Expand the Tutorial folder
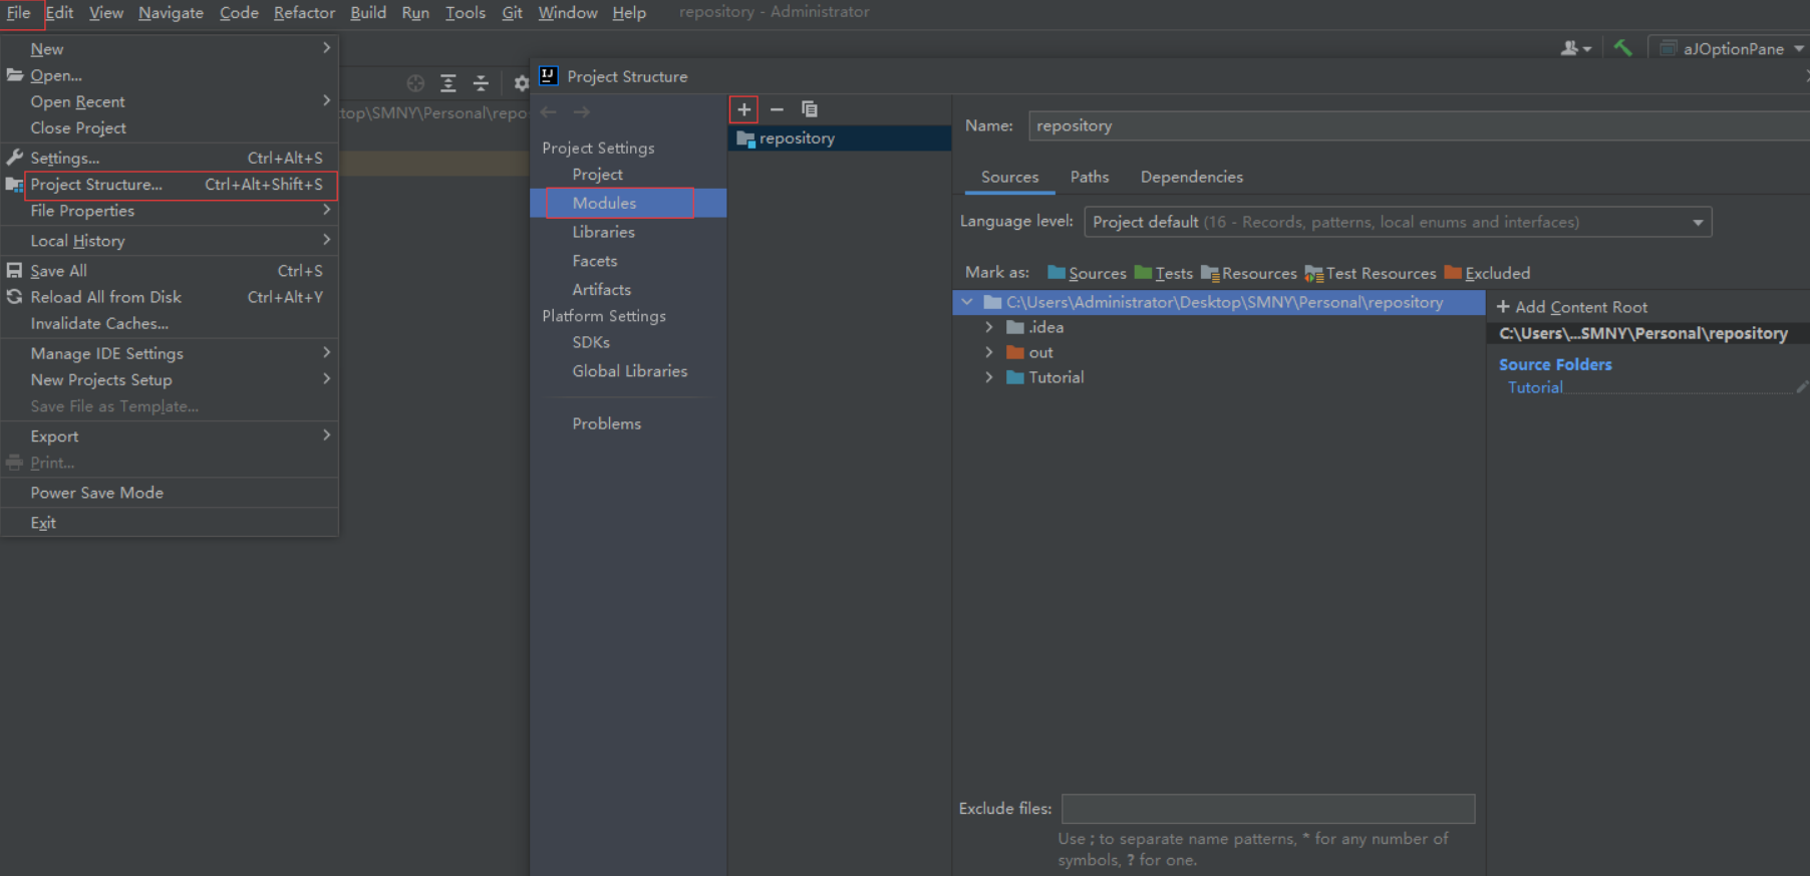1810x876 pixels. coord(989,377)
